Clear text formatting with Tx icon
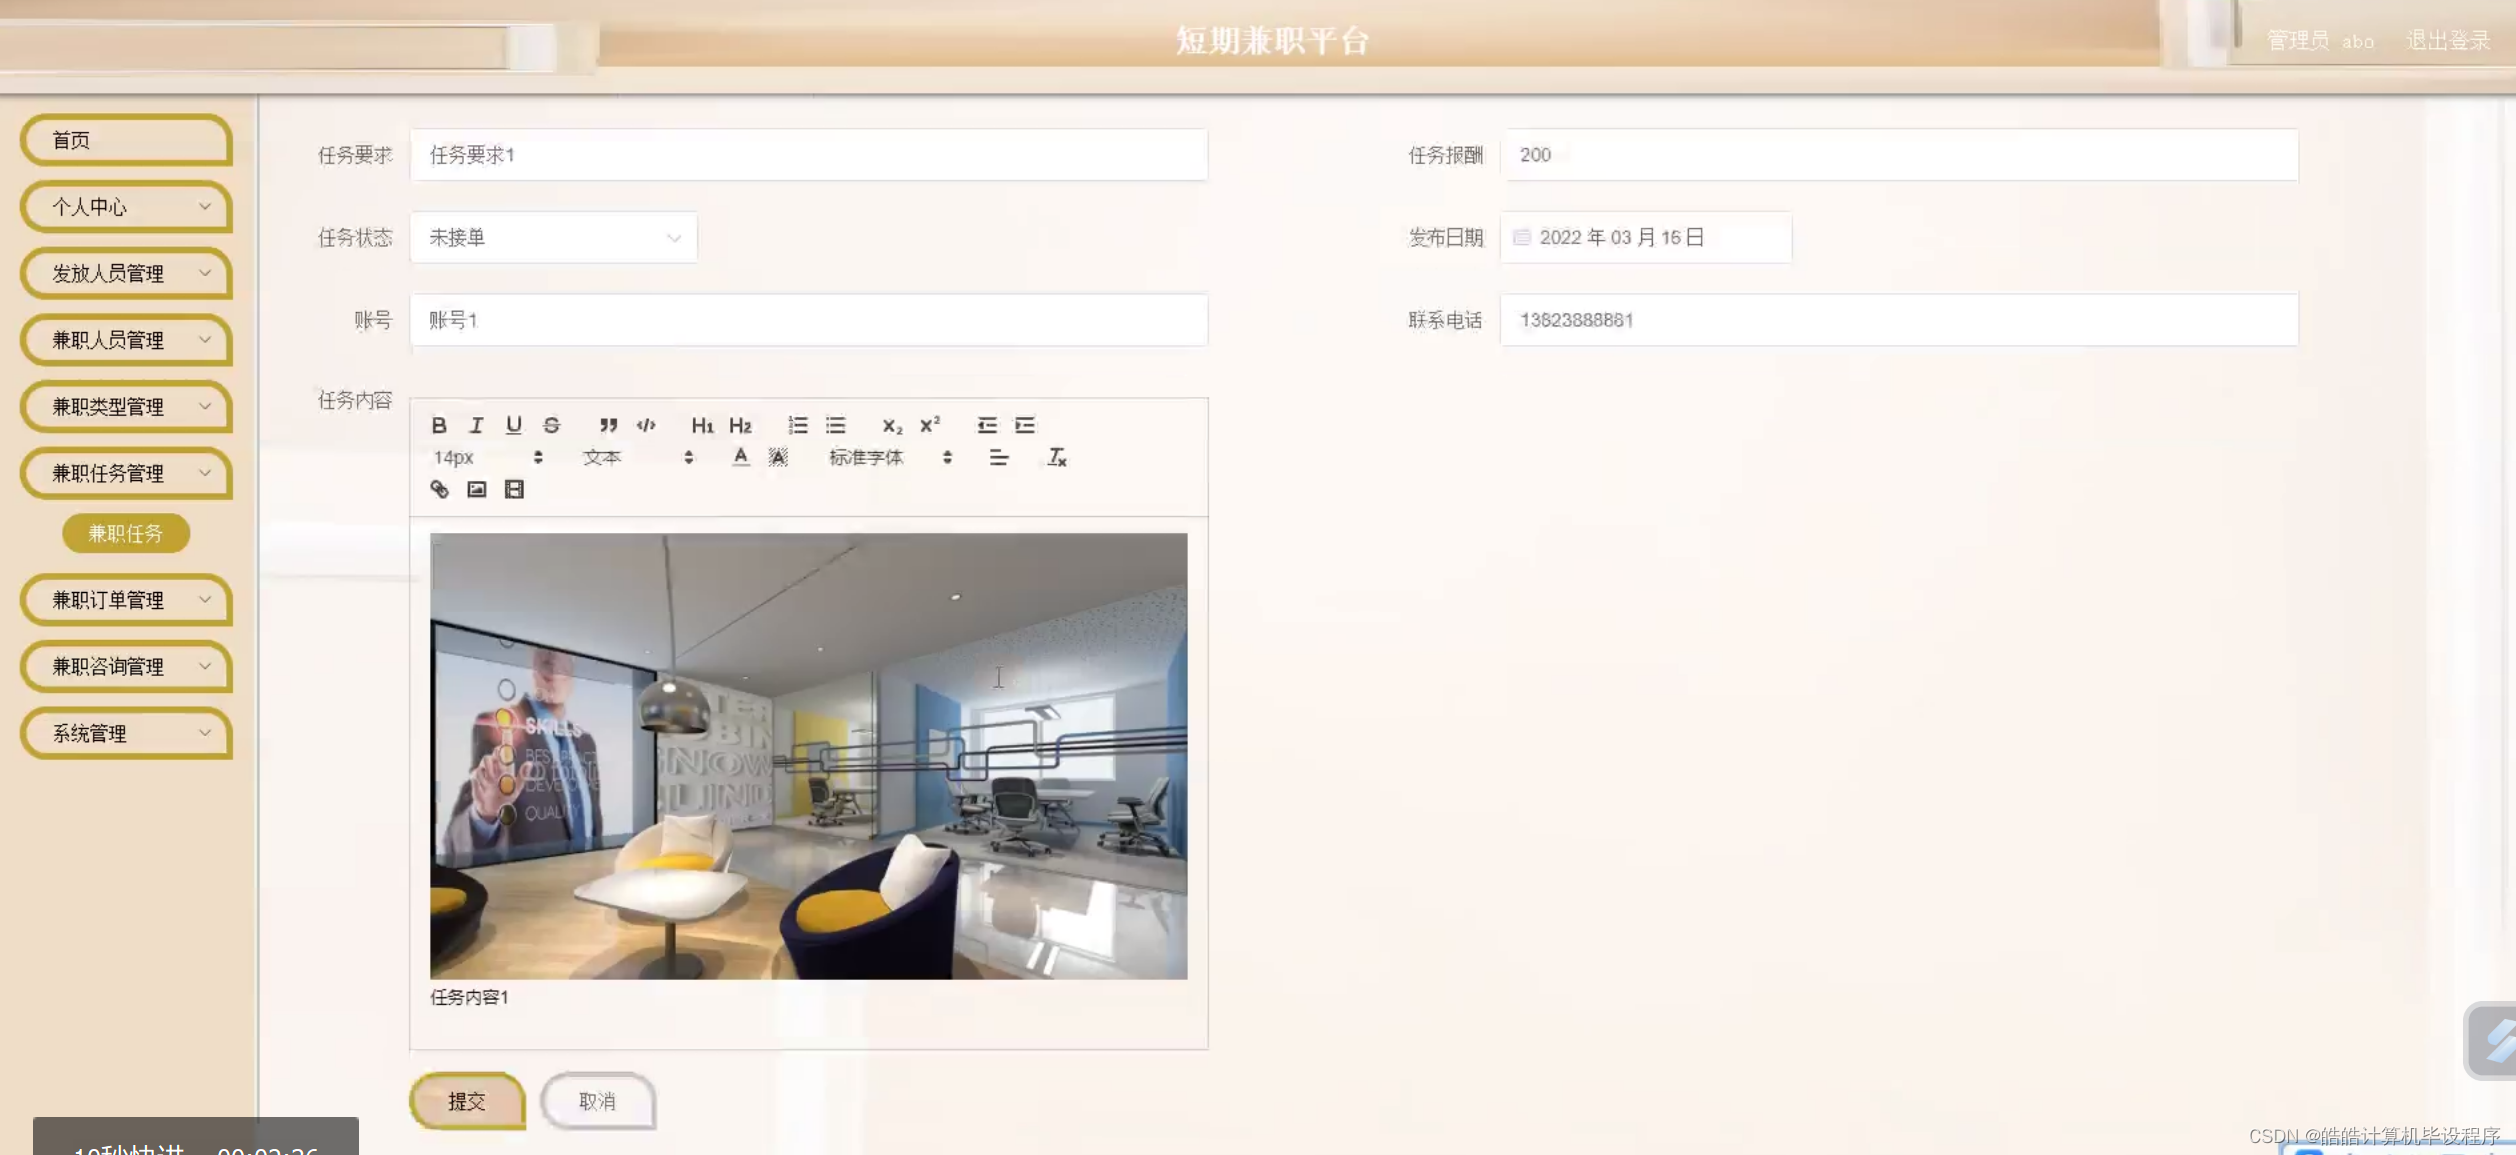Image resolution: width=2516 pixels, height=1155 pixels. (x=1056, y=457)
